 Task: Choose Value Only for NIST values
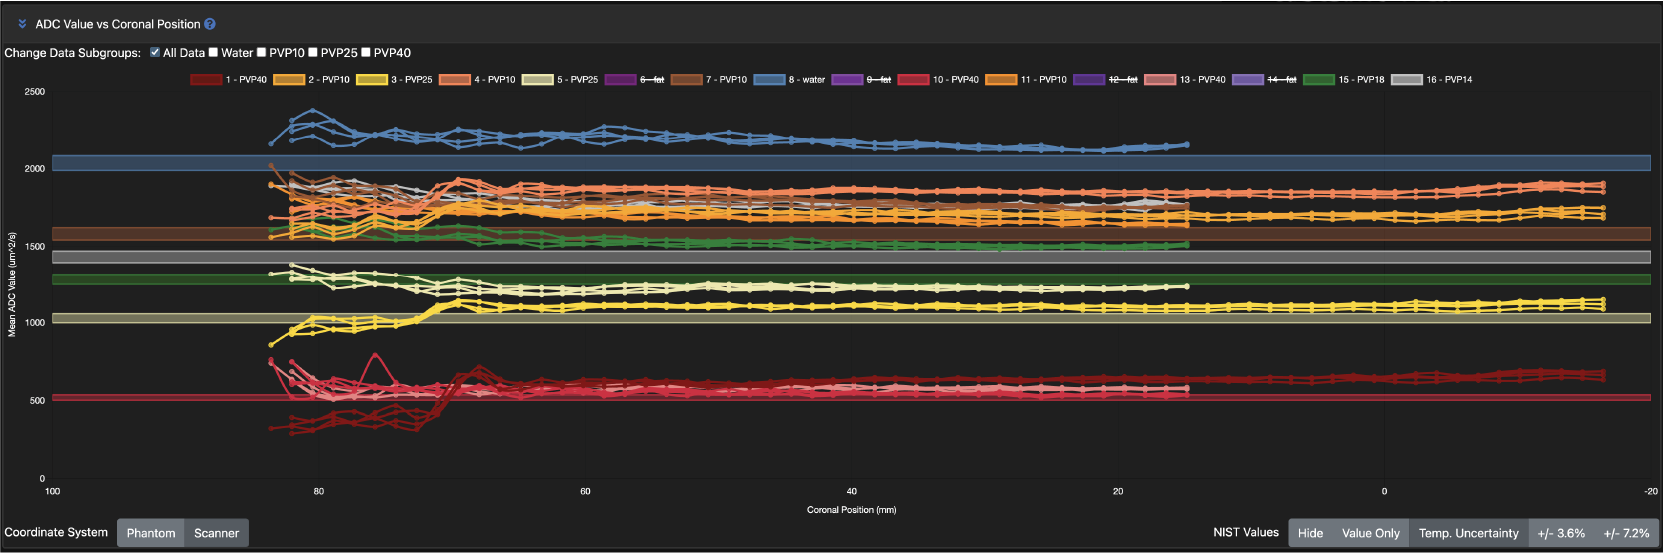pos(1370,533)
